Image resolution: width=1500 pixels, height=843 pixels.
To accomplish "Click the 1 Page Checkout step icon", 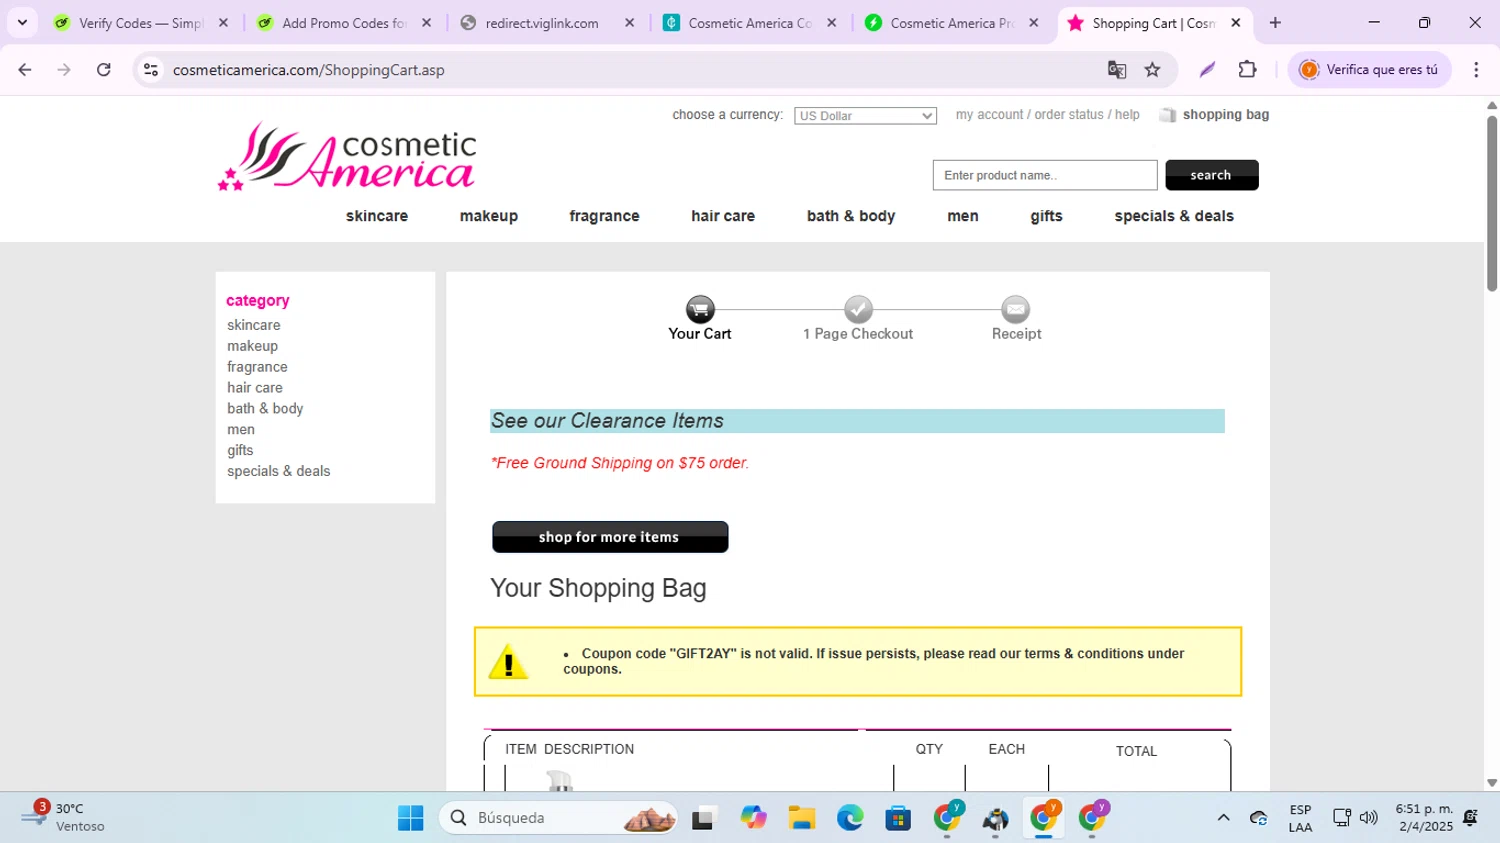I will [858, 309].
